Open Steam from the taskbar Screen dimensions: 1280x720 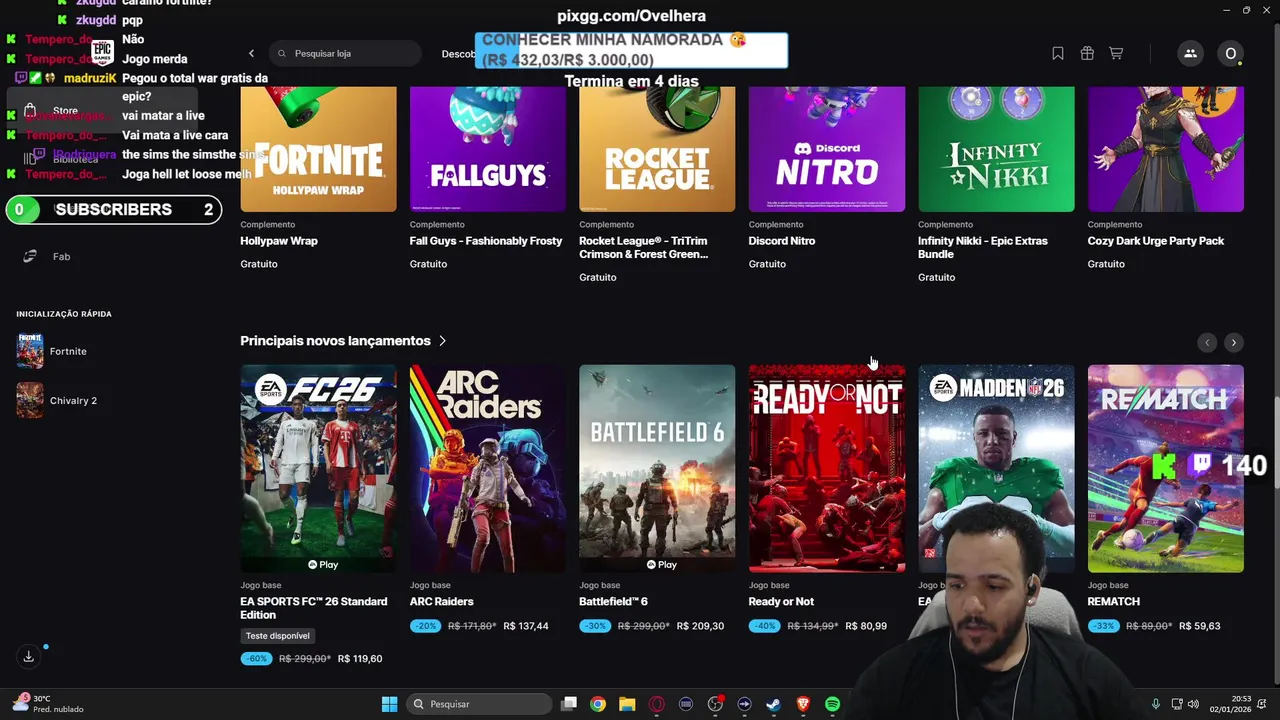click(774, 704)
